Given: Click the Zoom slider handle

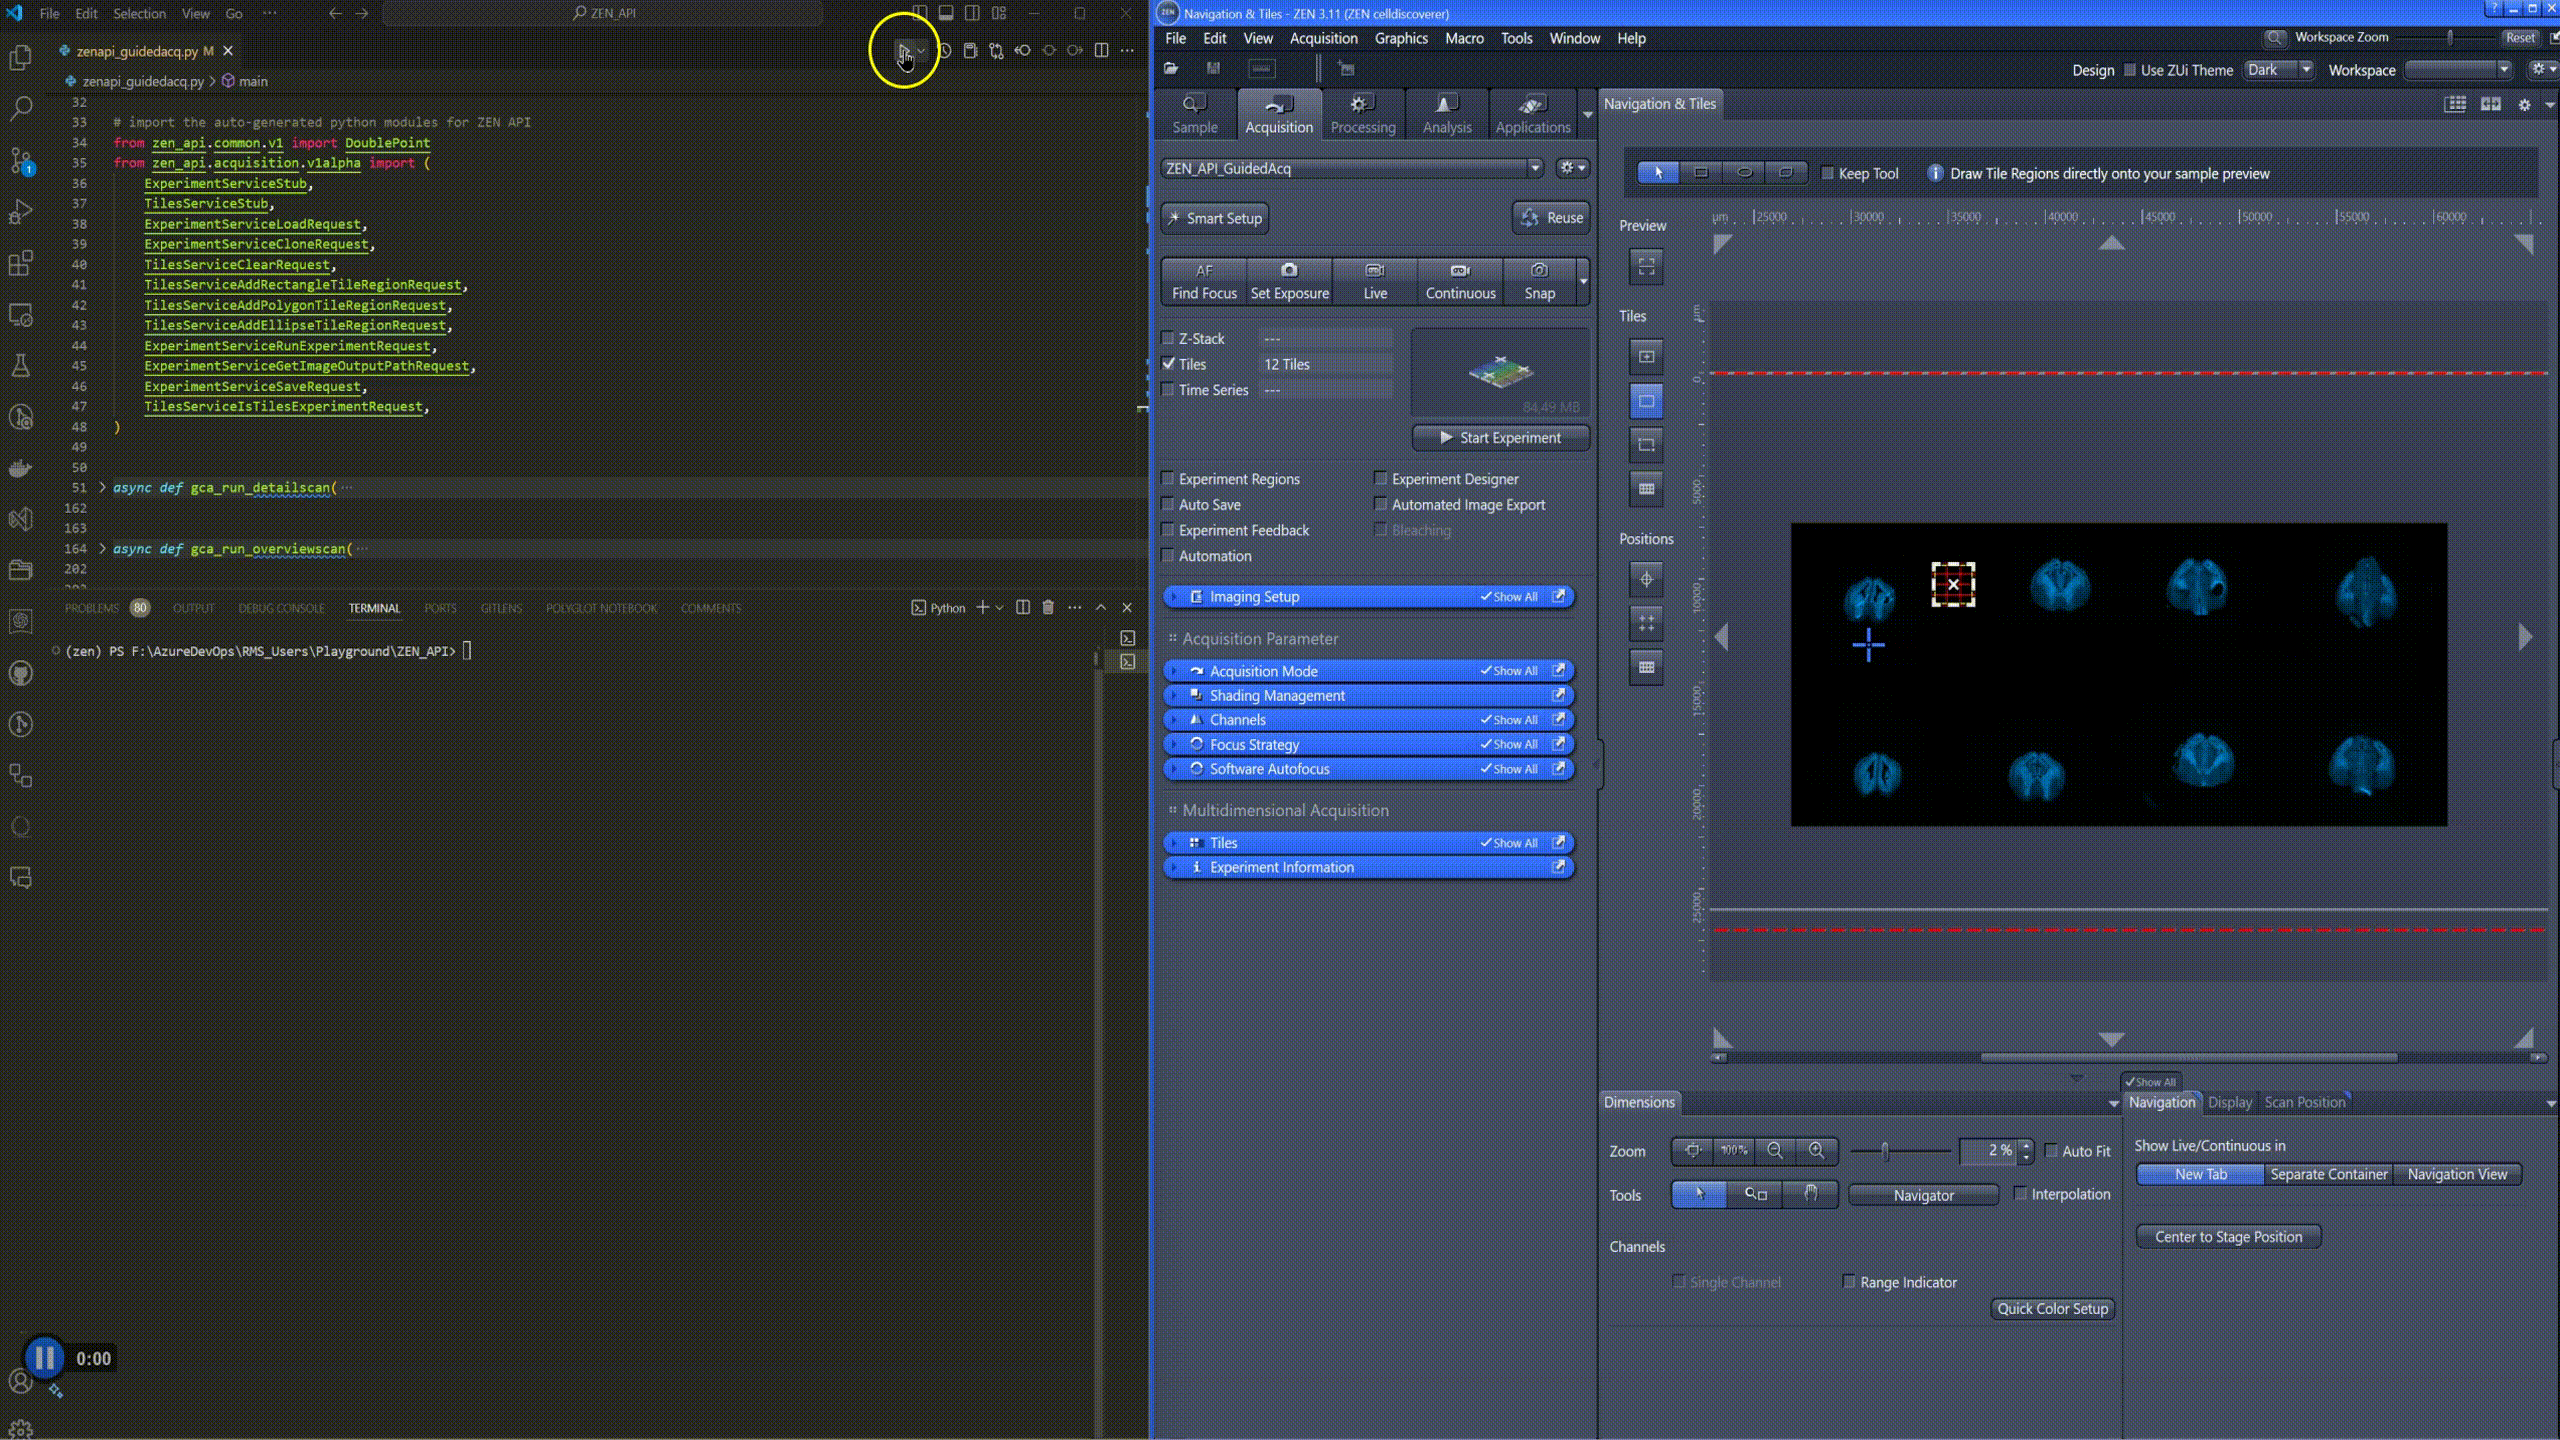Looking at the screenshot, I should pos(1885,1151).
